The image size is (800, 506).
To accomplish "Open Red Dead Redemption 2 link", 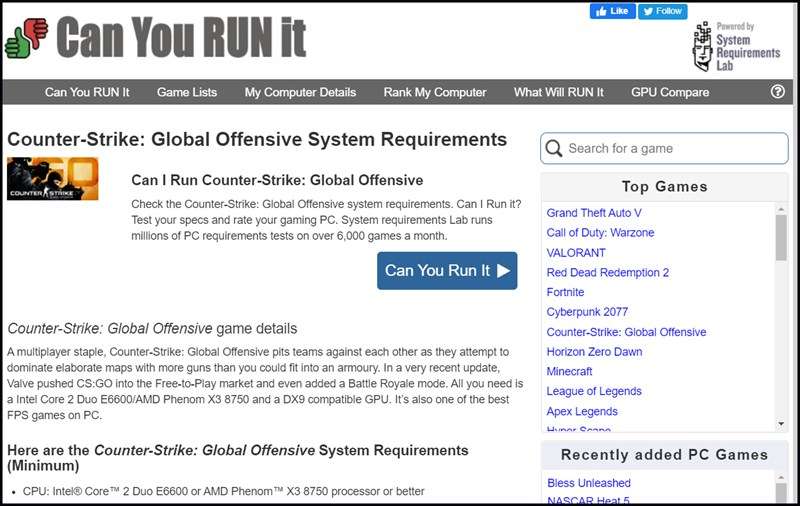I will [x=608, y=272].
